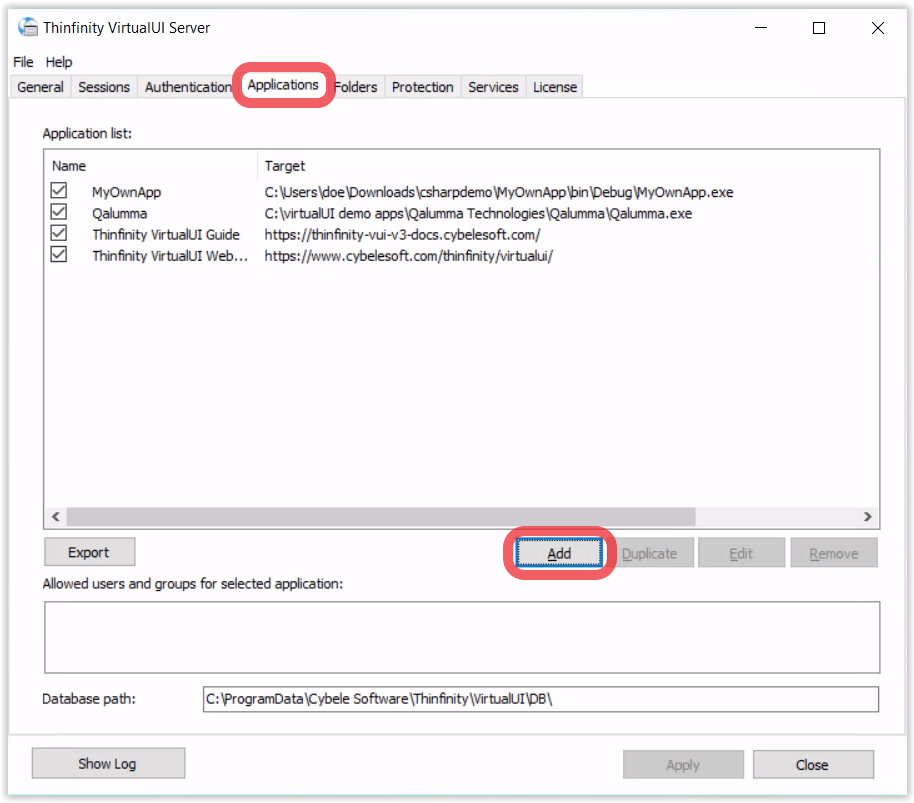Click the Name column header
Viewport: 914px width, 803px height.
click(x=152, y=166)
